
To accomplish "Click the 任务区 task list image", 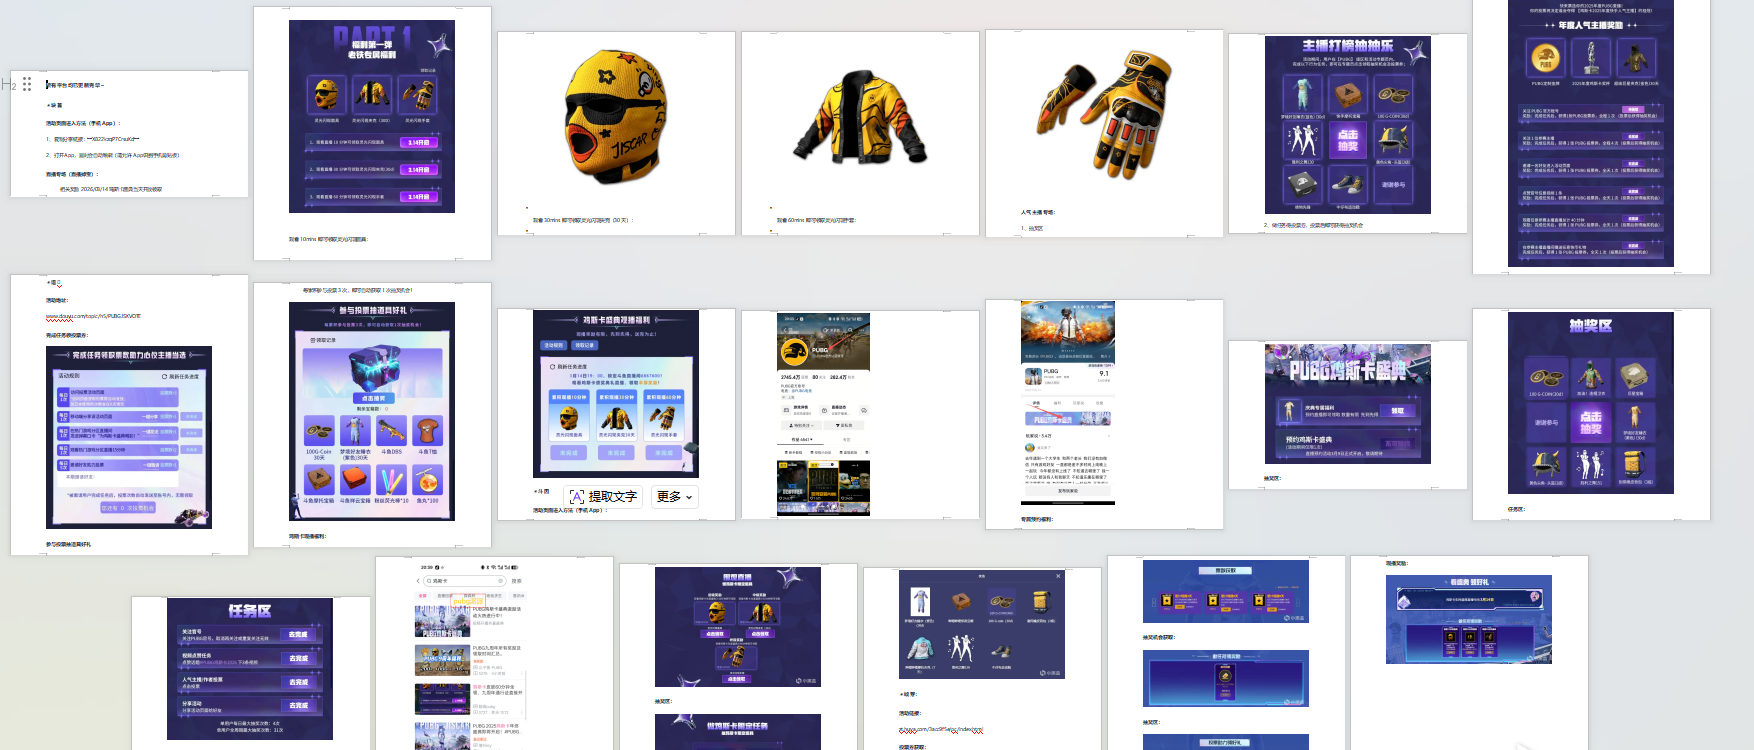I will [x=250, y=669].
